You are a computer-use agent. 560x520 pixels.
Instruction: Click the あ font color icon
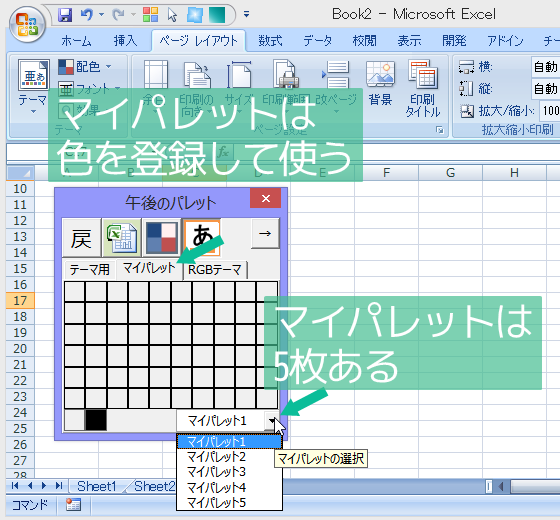(x=202, y=238)
